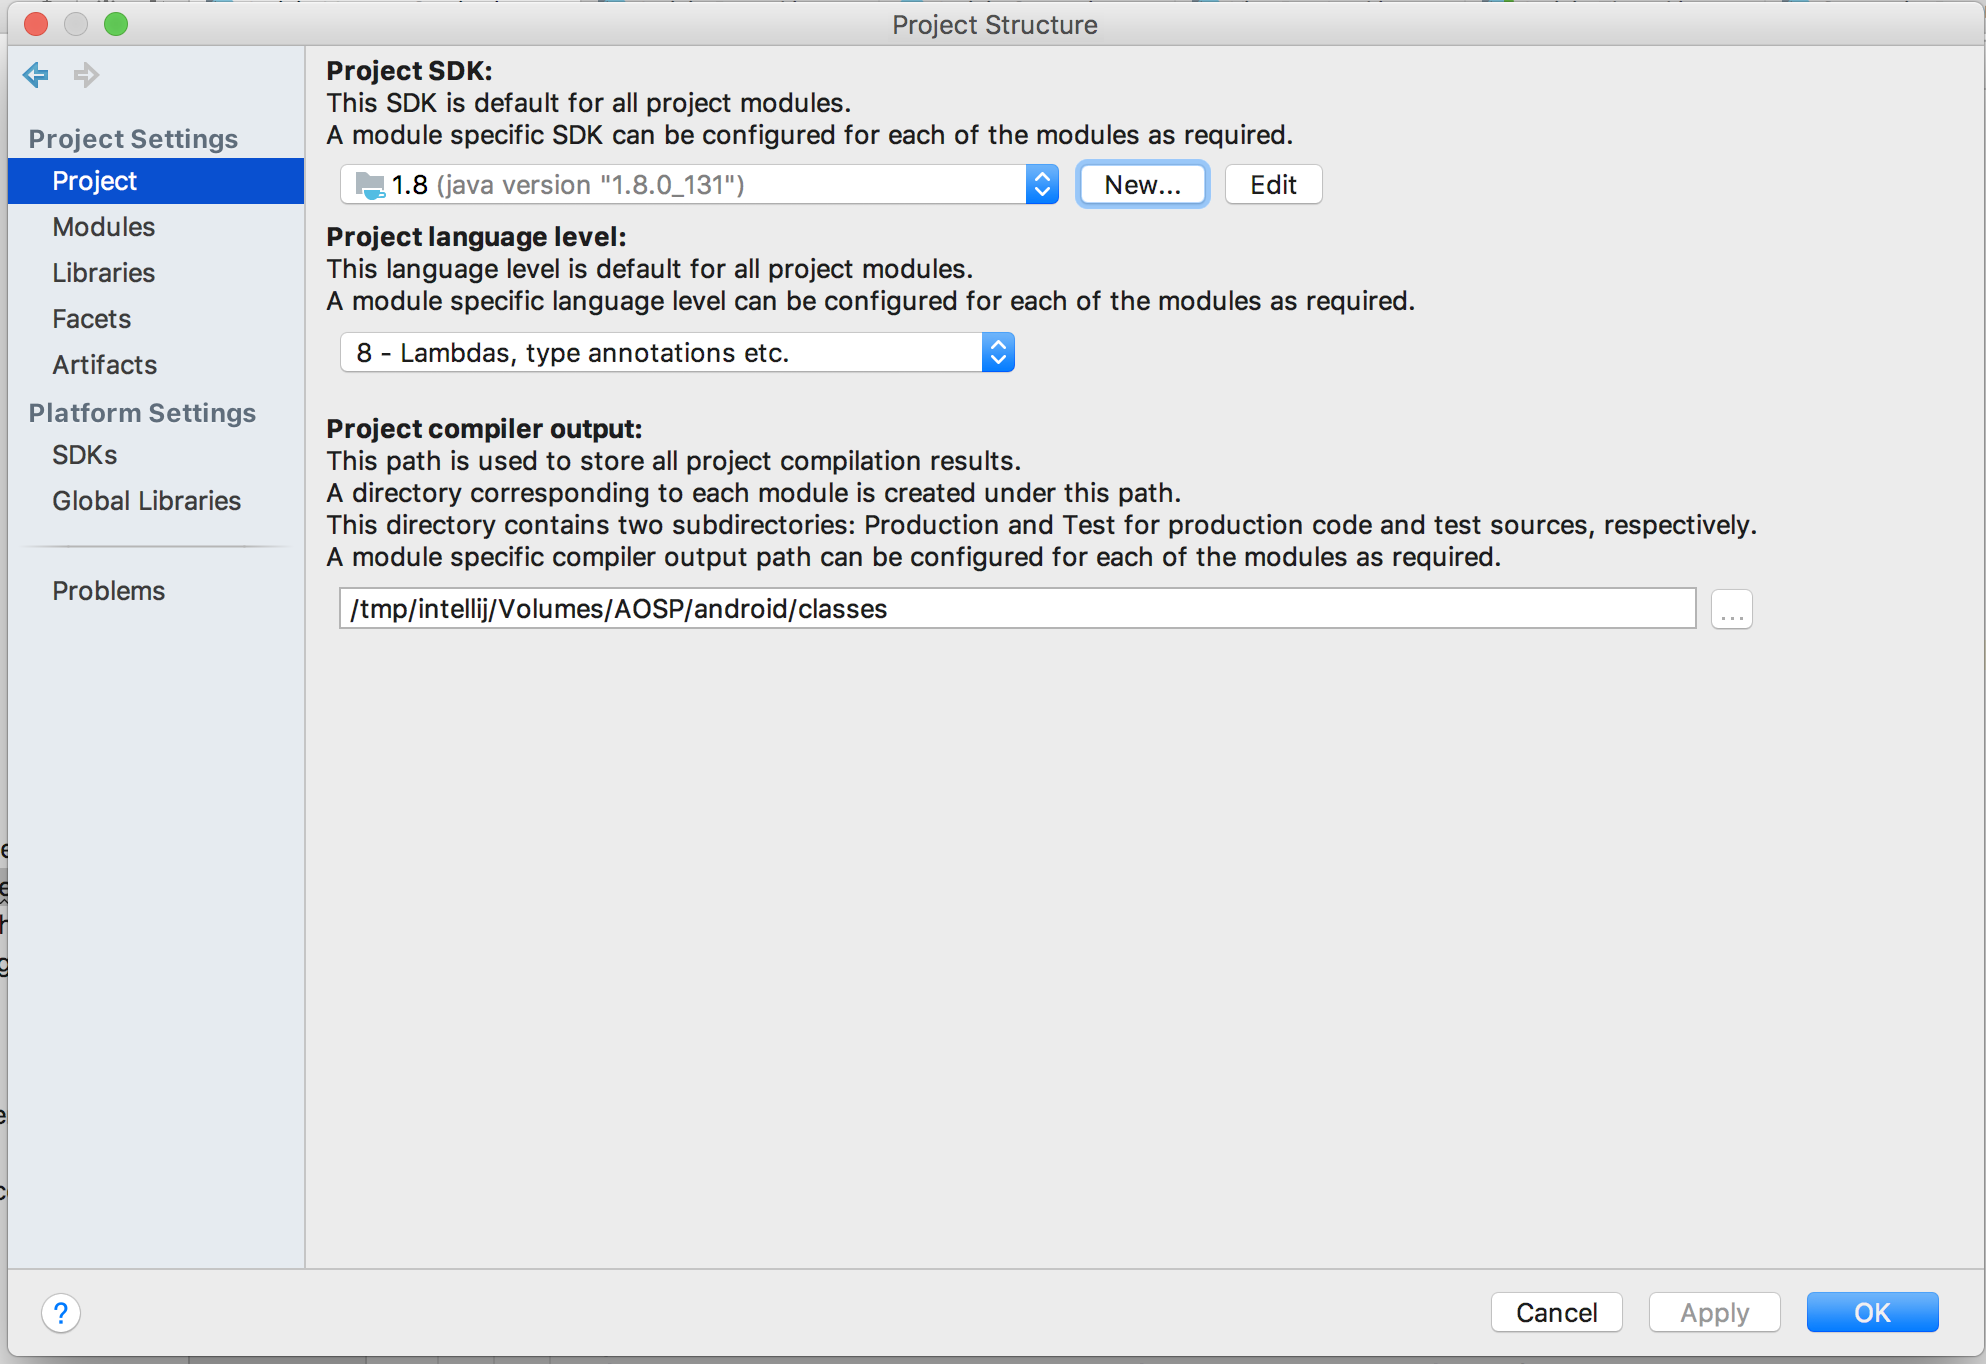Viewport: 1986px width, 1364px height.
Task: Open SDKs under Platform Settings
Action: click(156, 455)
